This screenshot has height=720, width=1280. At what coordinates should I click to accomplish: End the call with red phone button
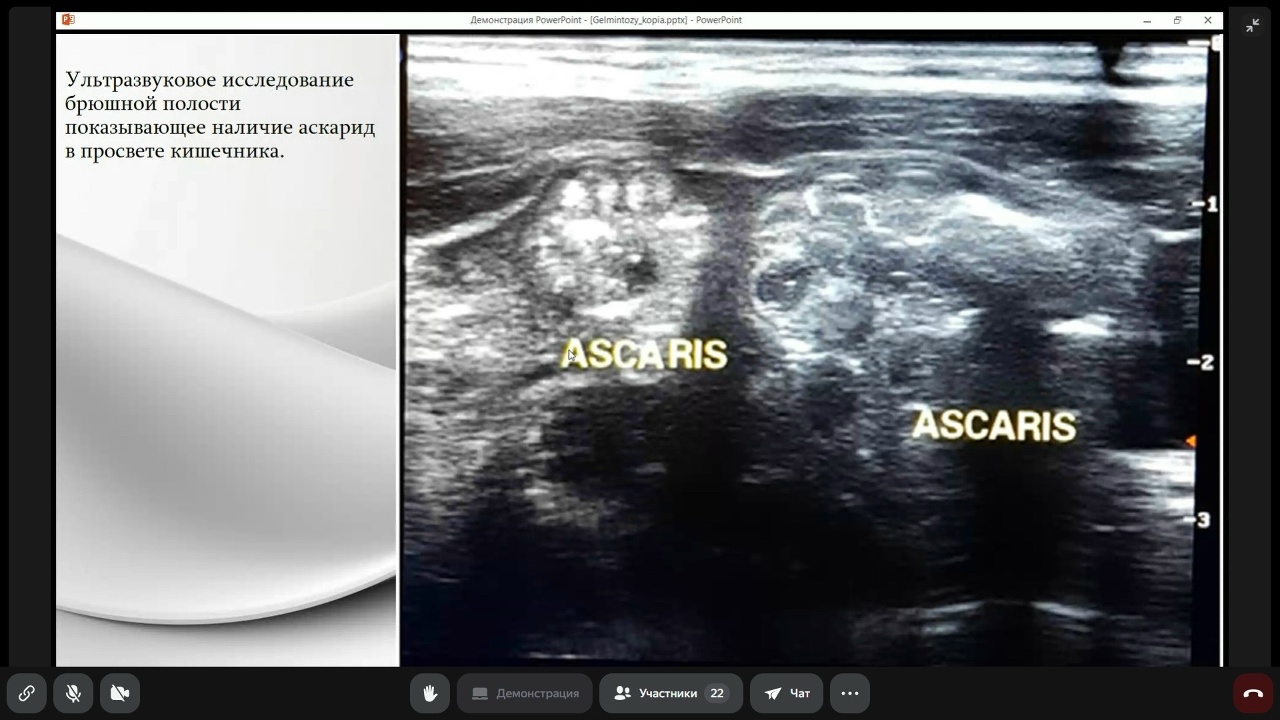click(x=1253, y=693)
